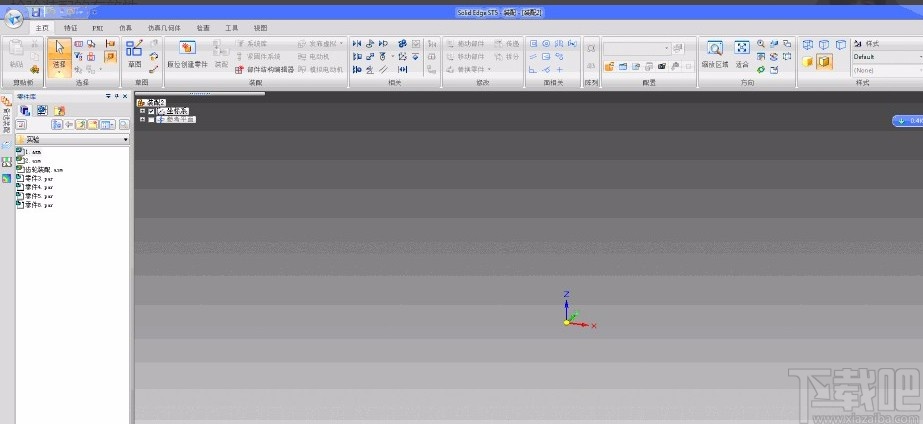Check the 参考平面 visibility checkbox
Viewport: 923px width, 424px height.
coord(151,120)
